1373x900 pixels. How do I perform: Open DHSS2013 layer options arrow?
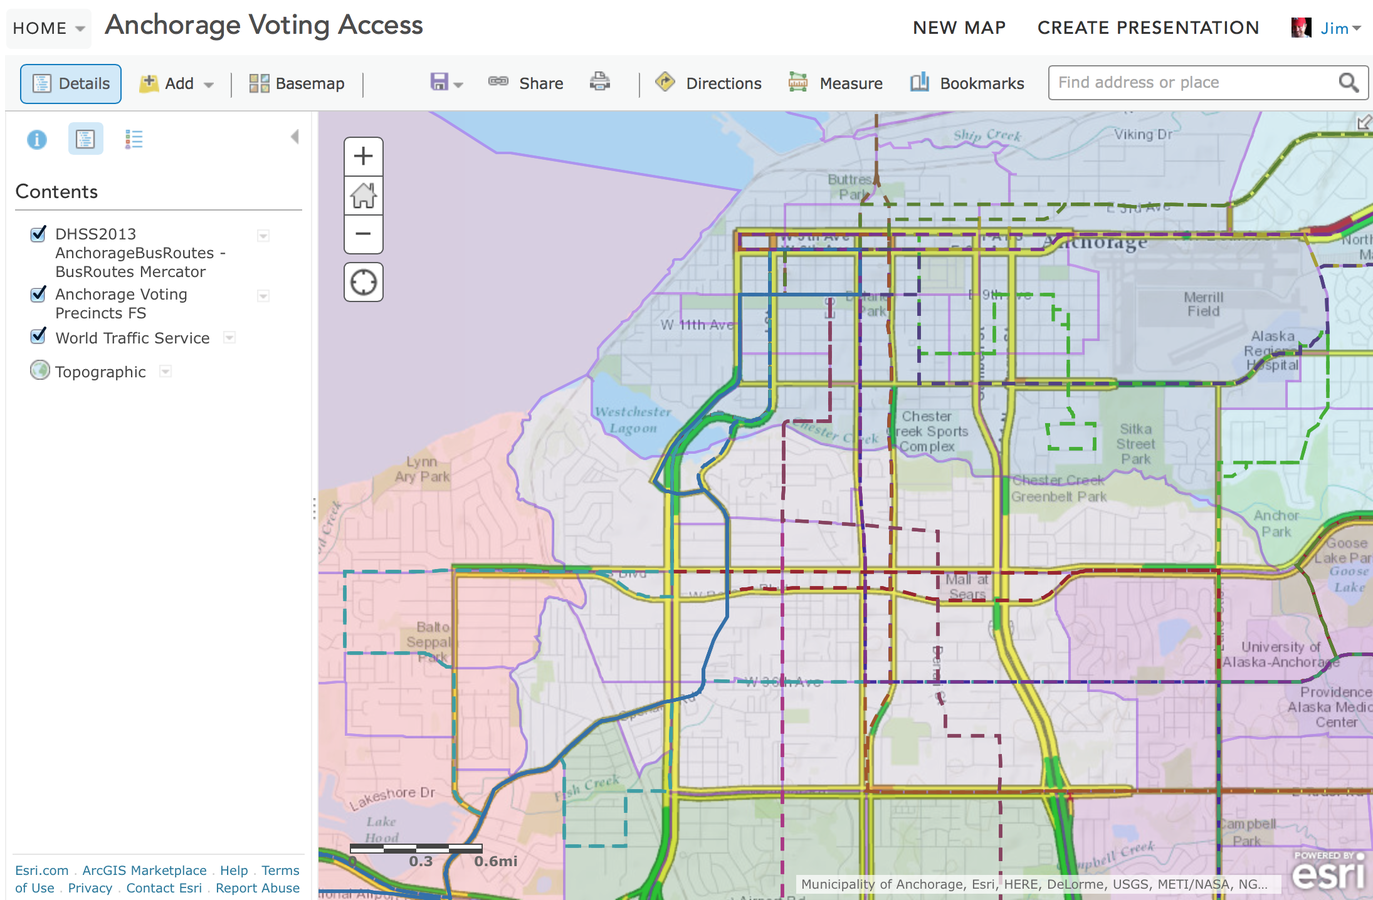pyautogui.click(x=264, y=236)
